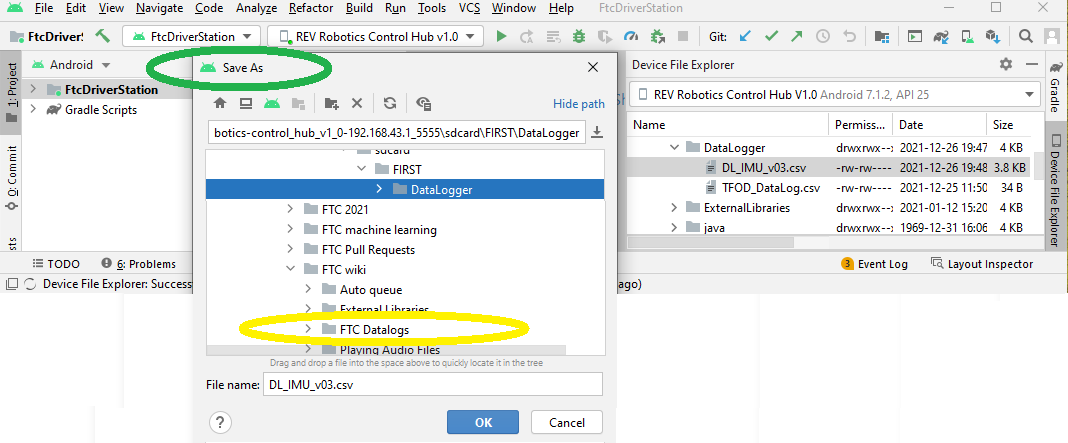Click the help question mark button
Viewport: 1068px width, 443px height.
[x=221, y=422]
